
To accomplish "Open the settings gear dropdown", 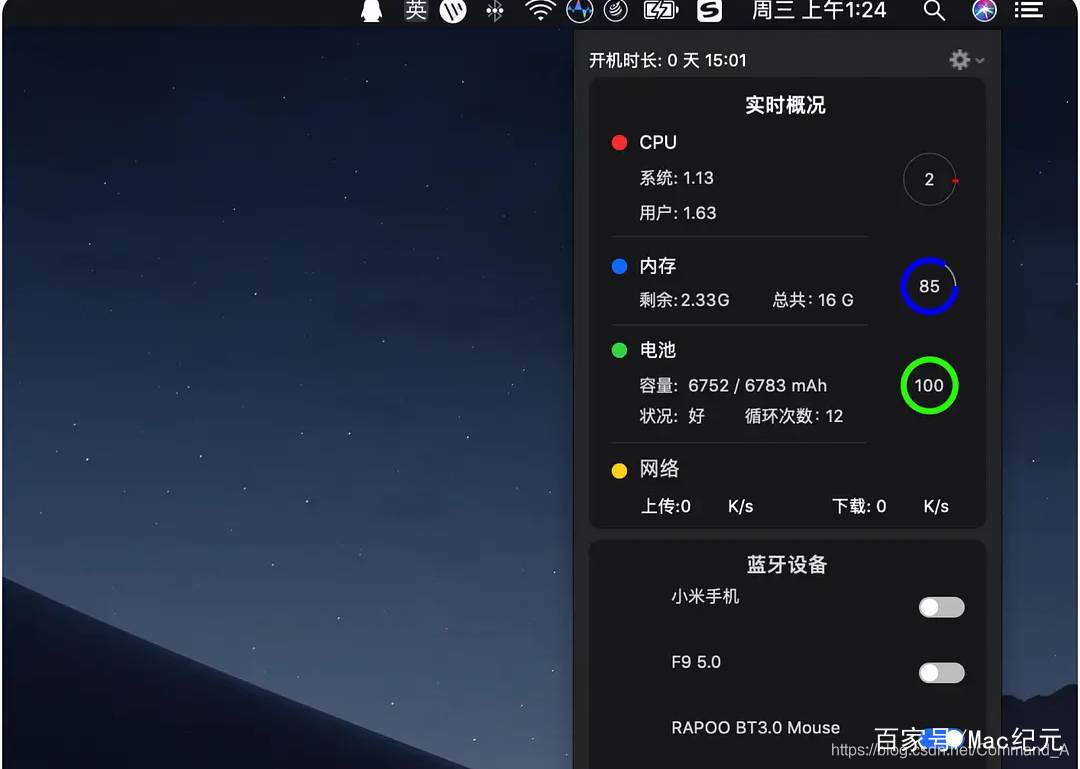I will point(966,60).
